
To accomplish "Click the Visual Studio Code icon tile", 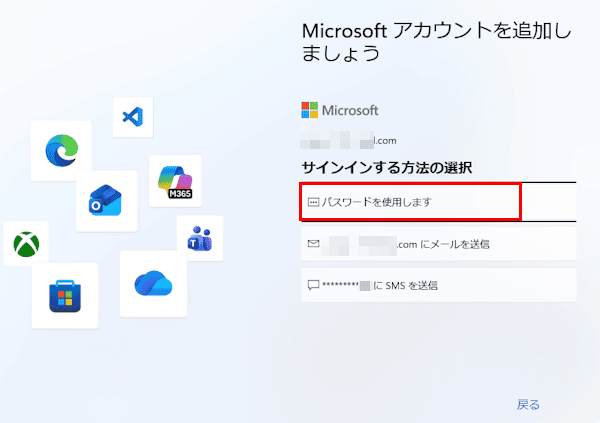I will click(133, 117).
